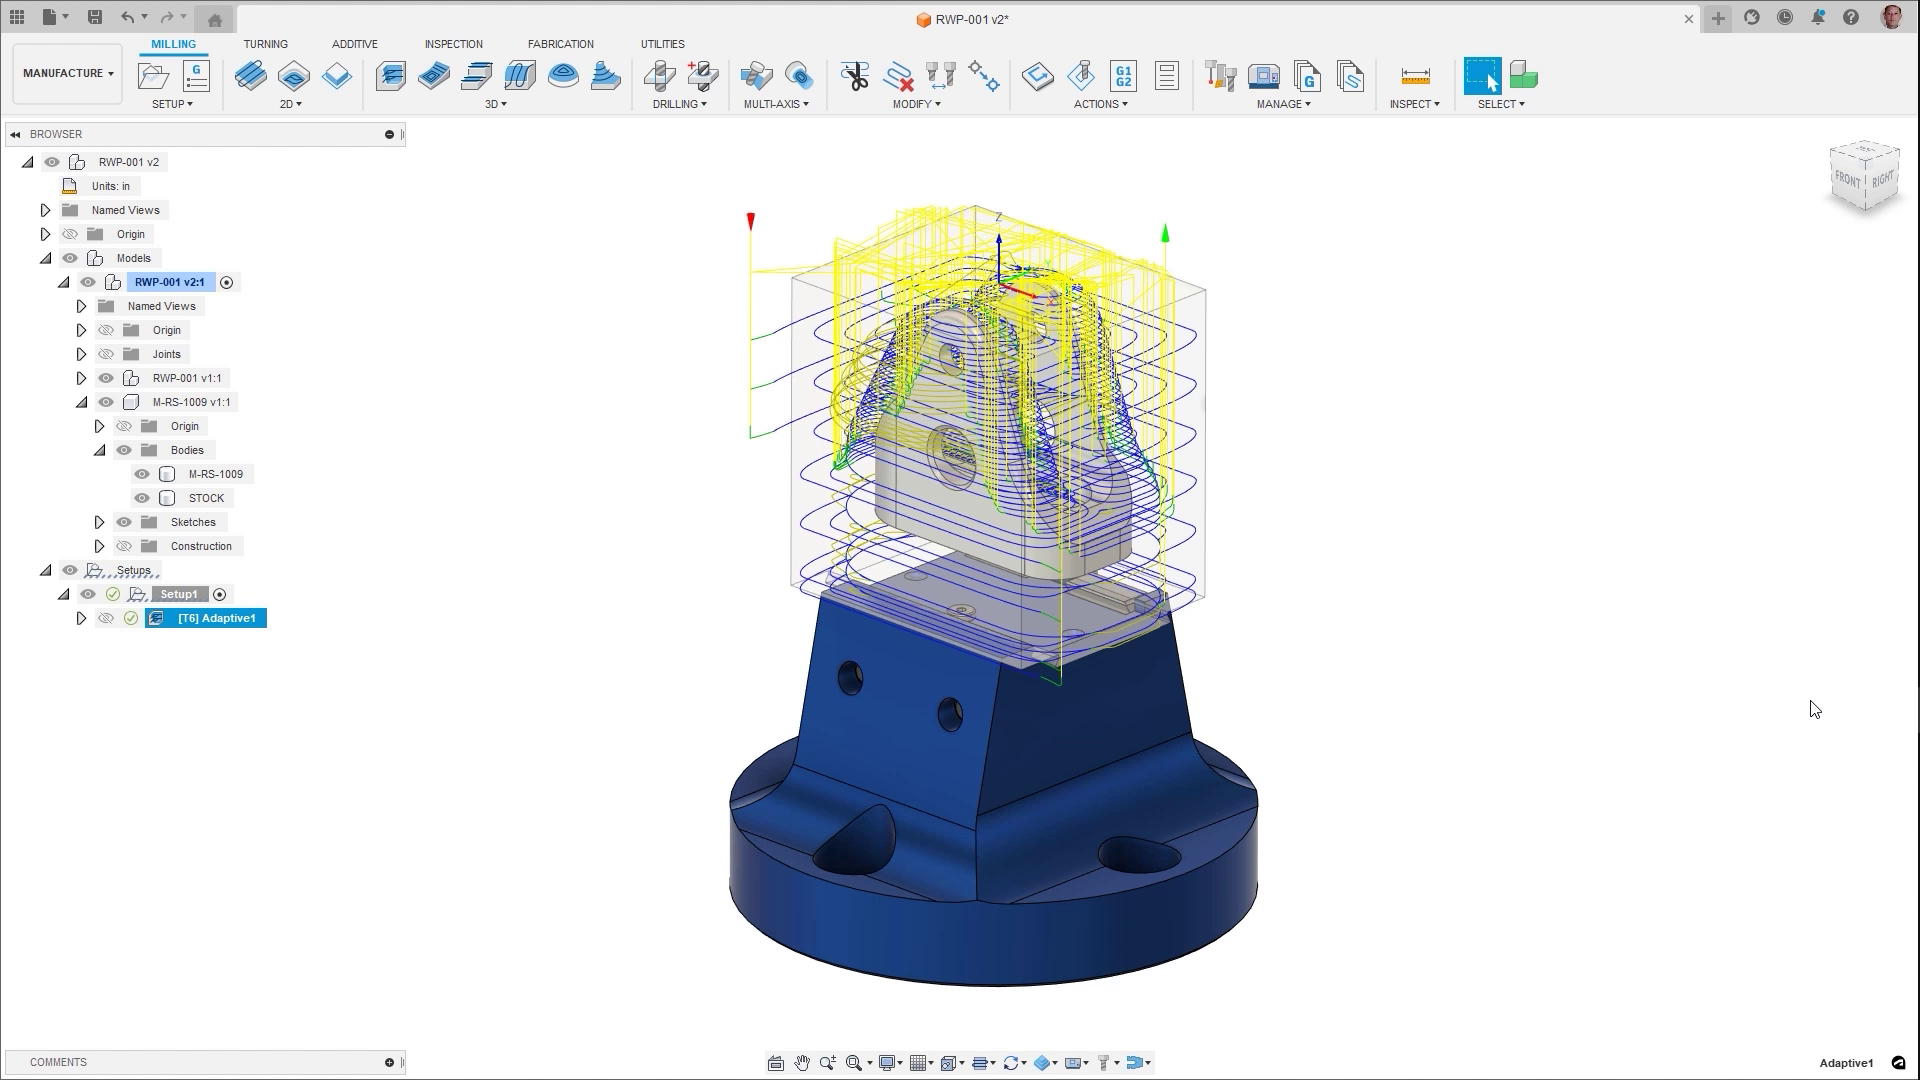Toggle visibility of M-RS-1009 body

(142, 474)
